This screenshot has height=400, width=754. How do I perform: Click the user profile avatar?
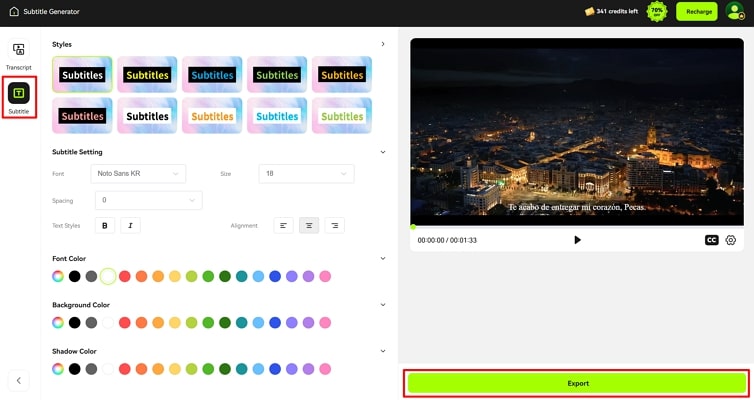[734, 11]
